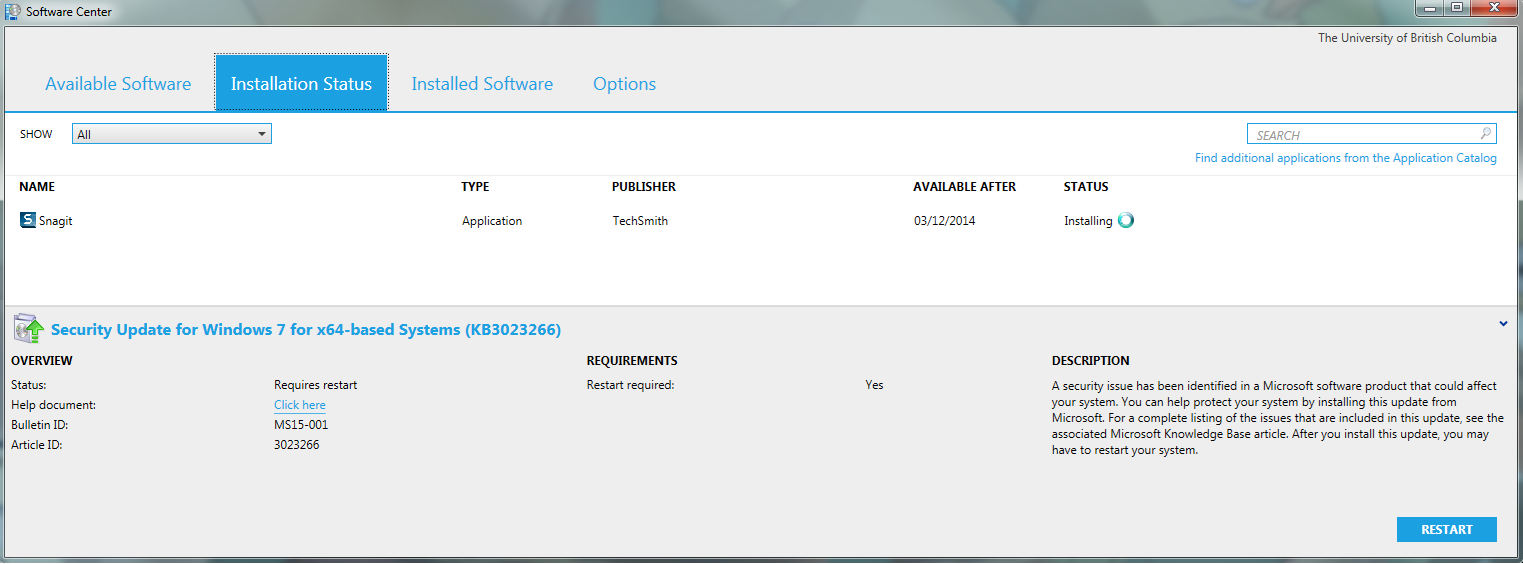
Task: Select the Installation Status tab
Action: tap(301, 83)
